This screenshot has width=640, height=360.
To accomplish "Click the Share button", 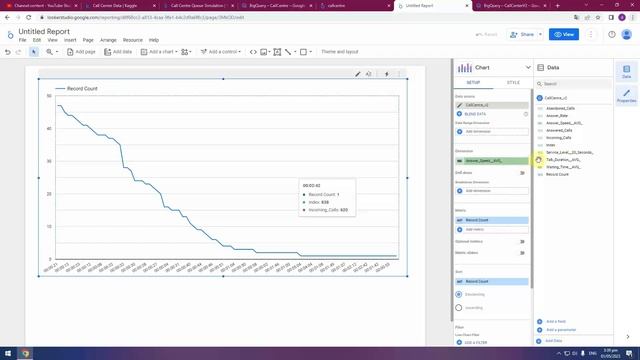I will (x=522, y=34).
